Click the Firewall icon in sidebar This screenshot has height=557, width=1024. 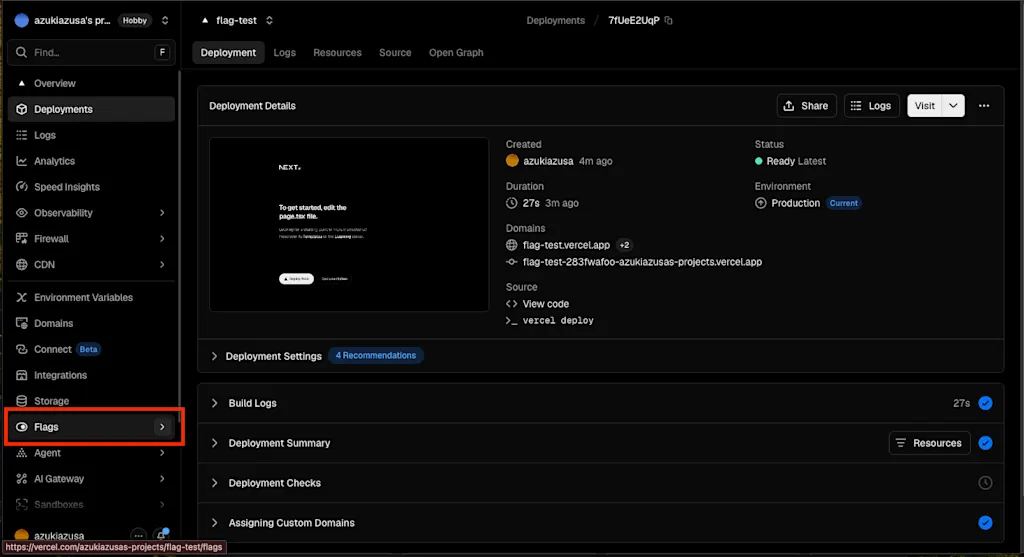[22, 238]
